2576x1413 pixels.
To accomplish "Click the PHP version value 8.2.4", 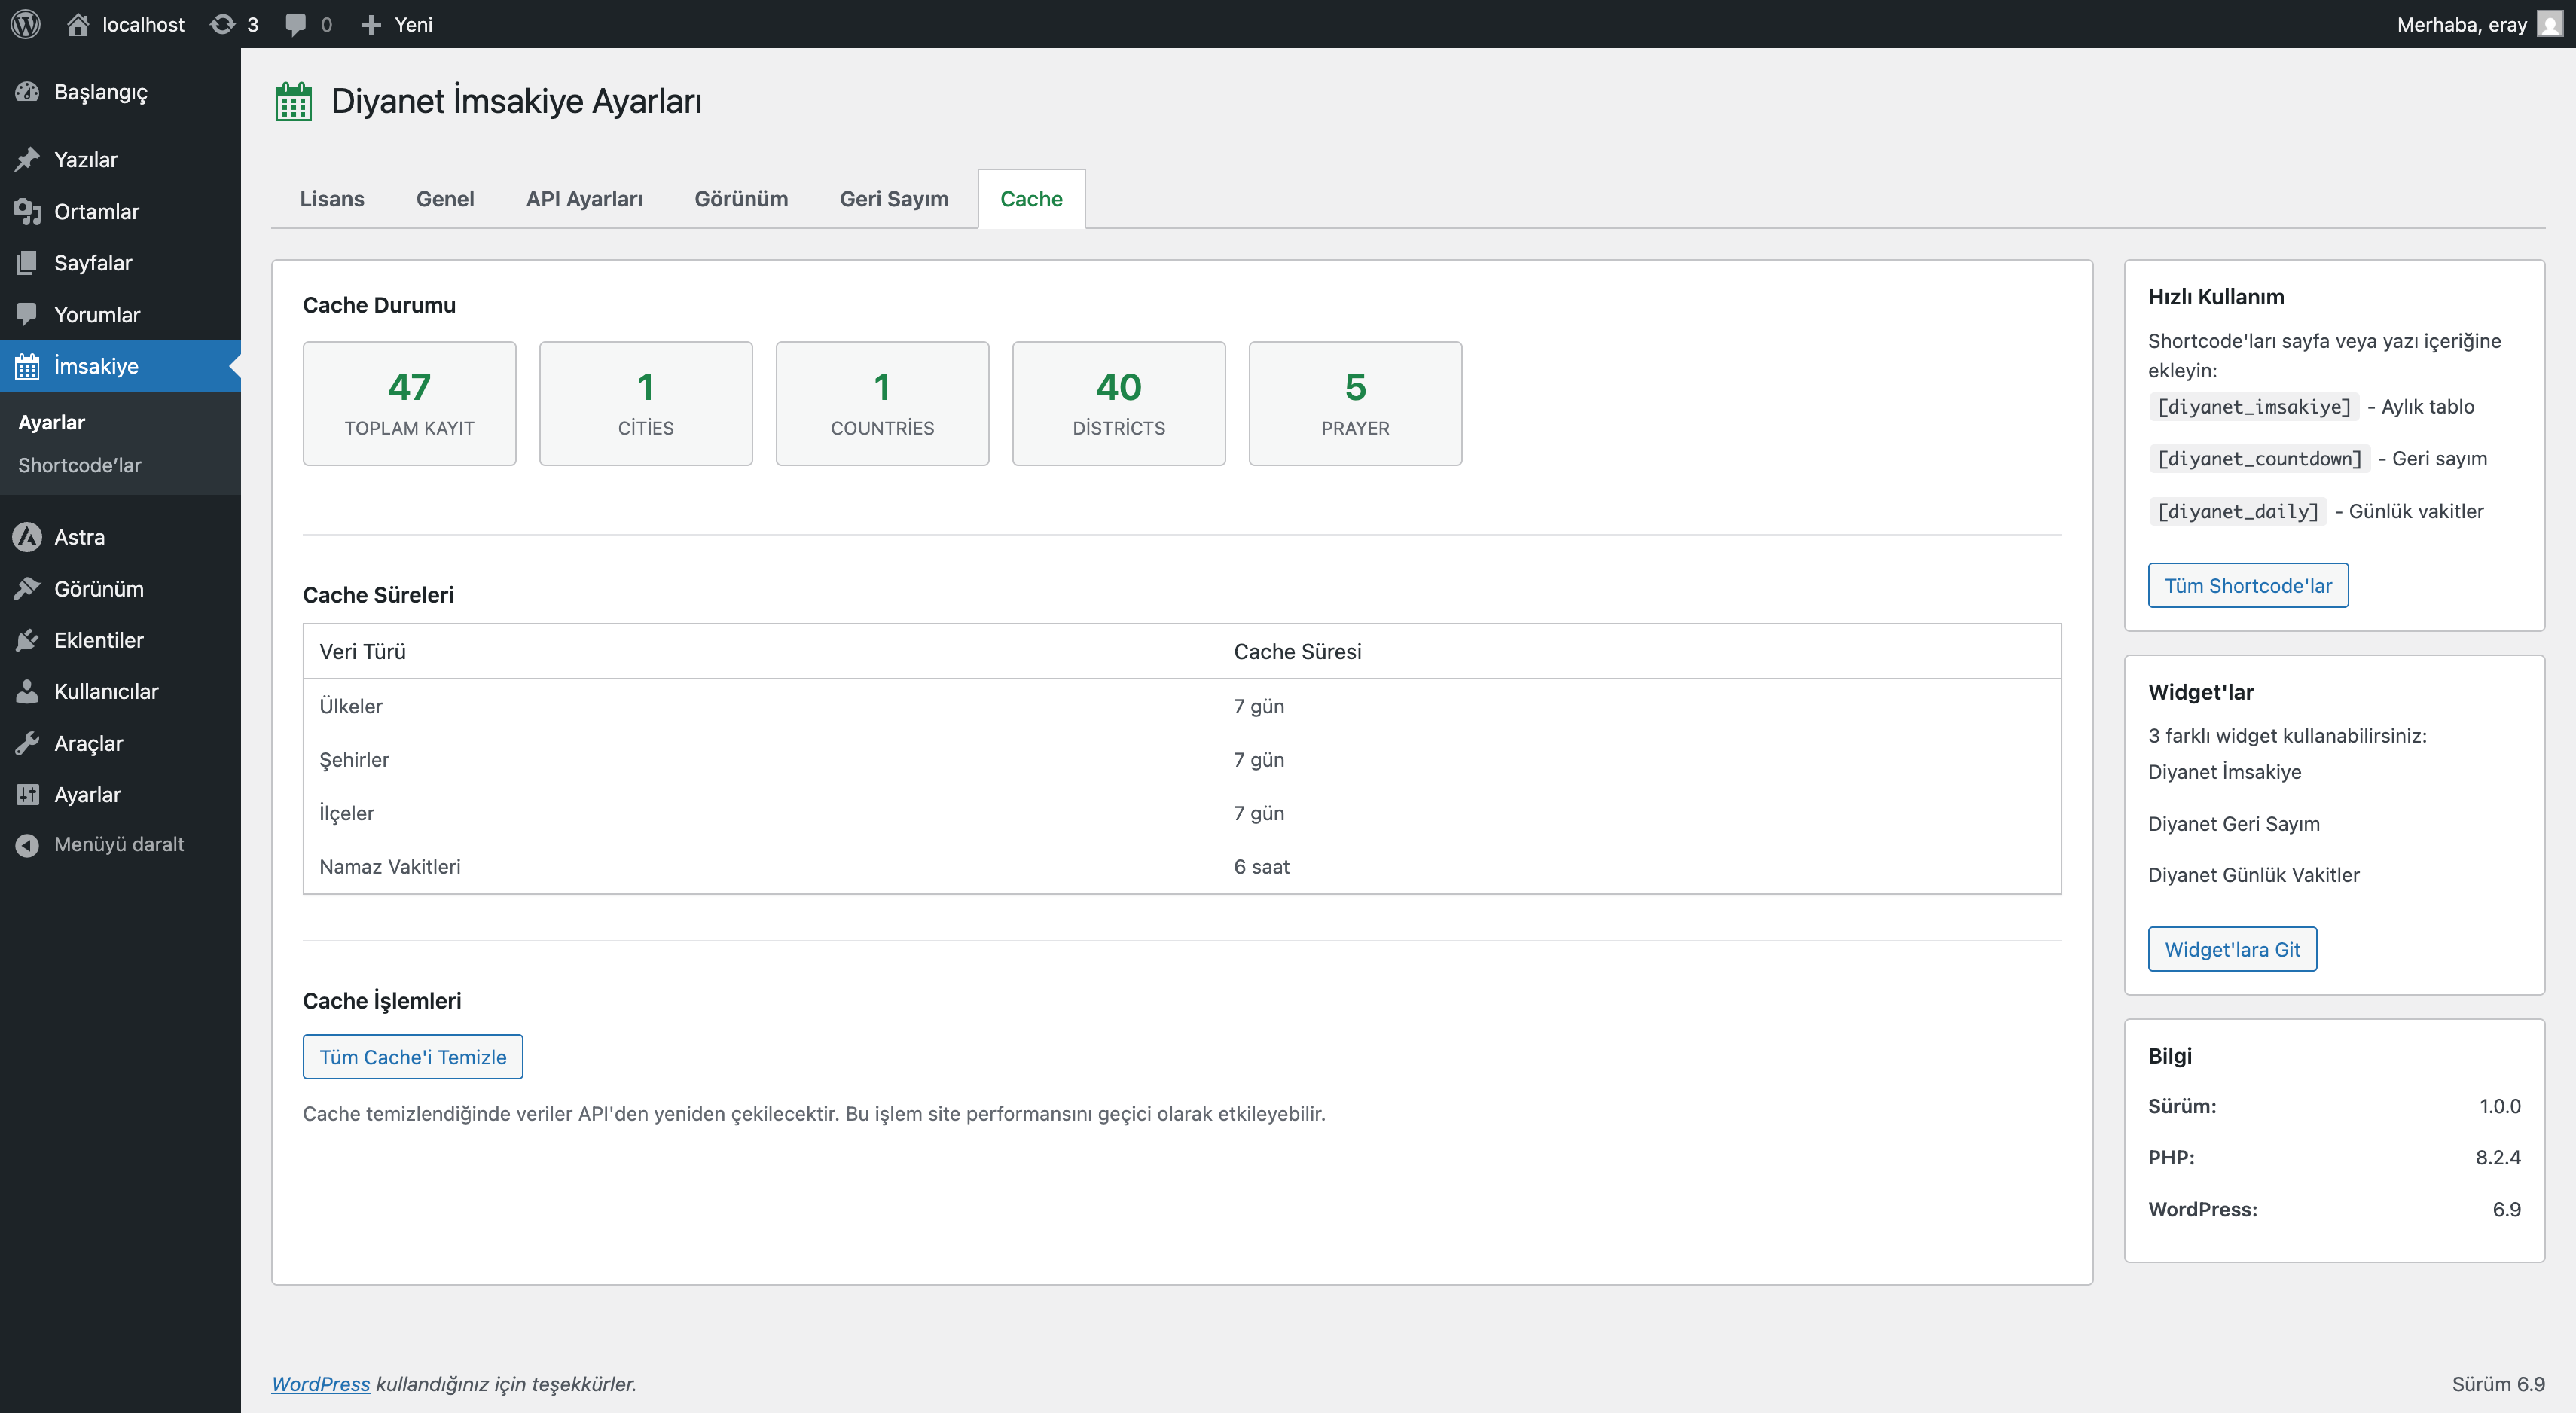I will point(2498,1158).
